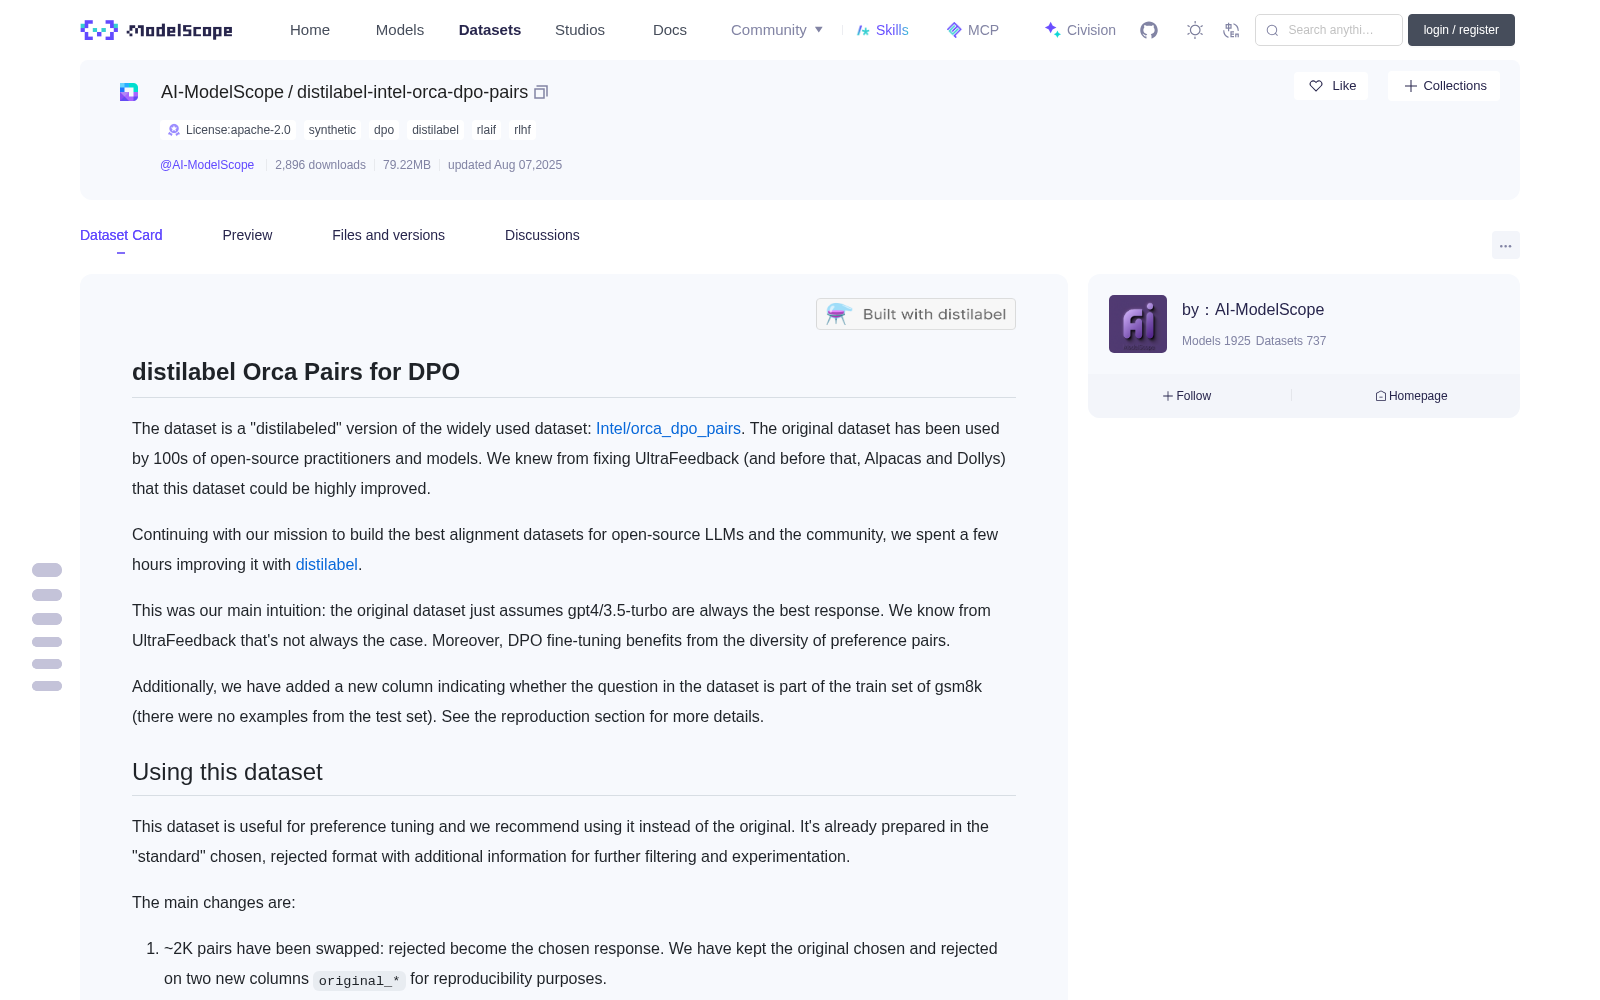The width and height of the screenshot is (1600, 1000).
Task: Click the plus icon in Collections
Action: (1411, 86)
